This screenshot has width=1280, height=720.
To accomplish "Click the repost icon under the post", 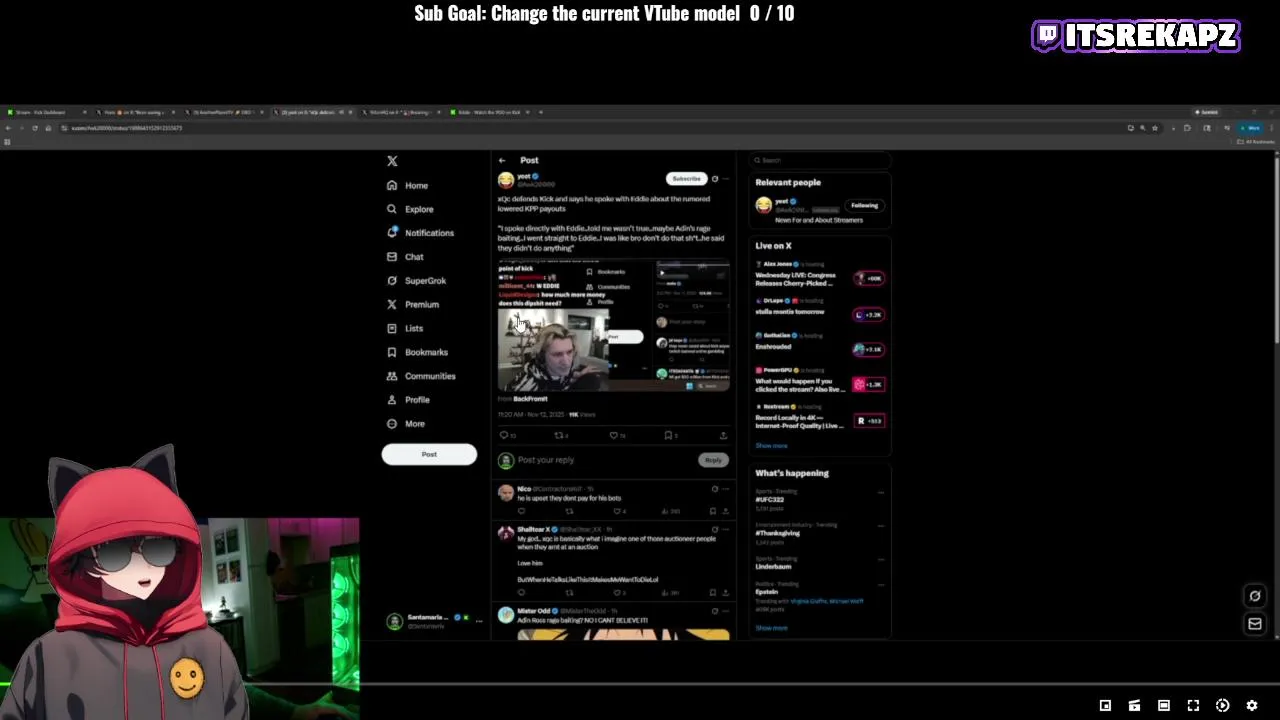I will [559, 436].
